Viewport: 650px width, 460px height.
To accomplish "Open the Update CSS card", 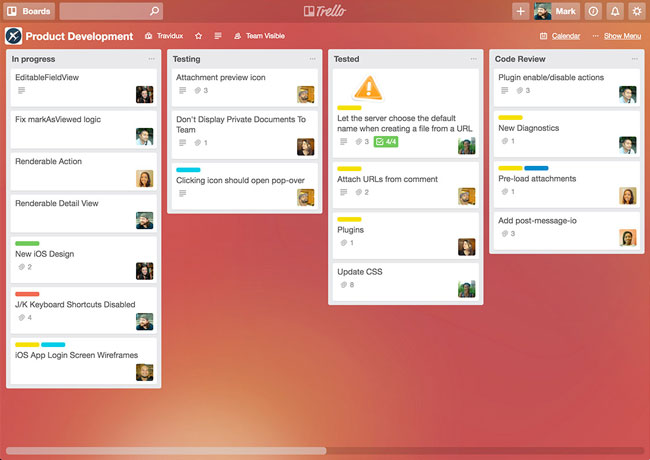I will click(x=405, y=282).
